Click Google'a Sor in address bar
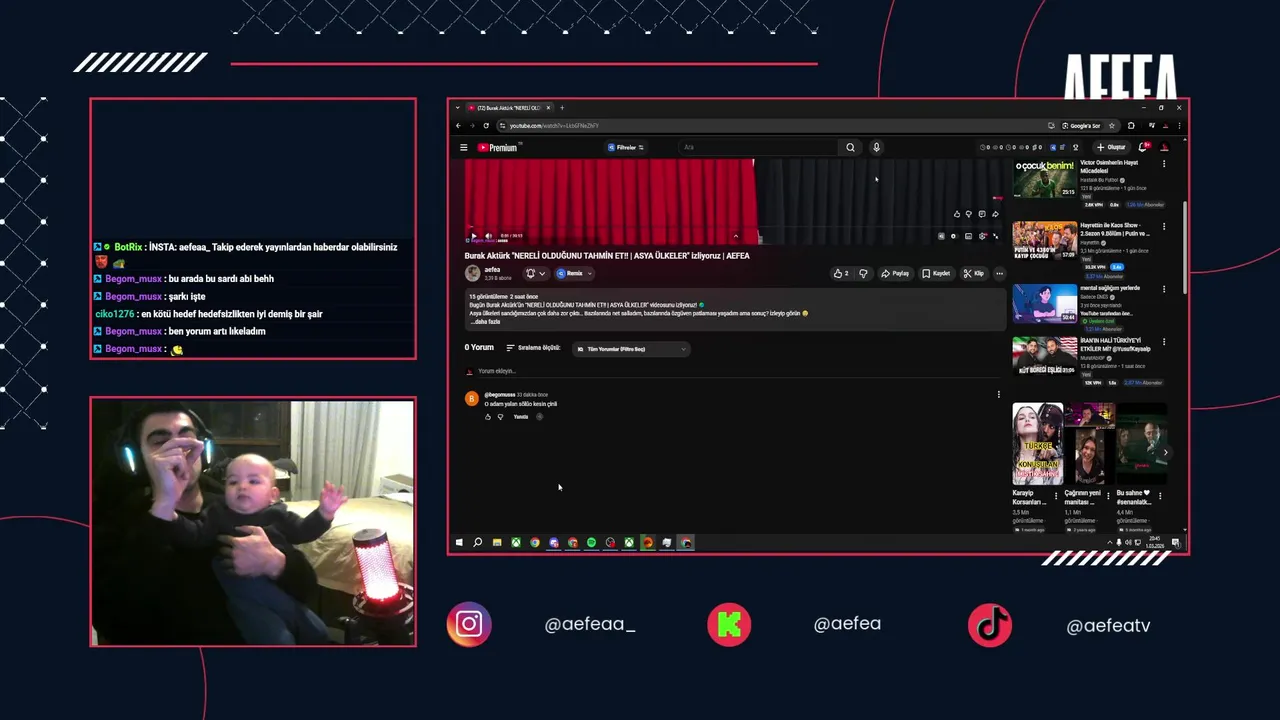The image size is (1280, 720). click(1081, 126)
